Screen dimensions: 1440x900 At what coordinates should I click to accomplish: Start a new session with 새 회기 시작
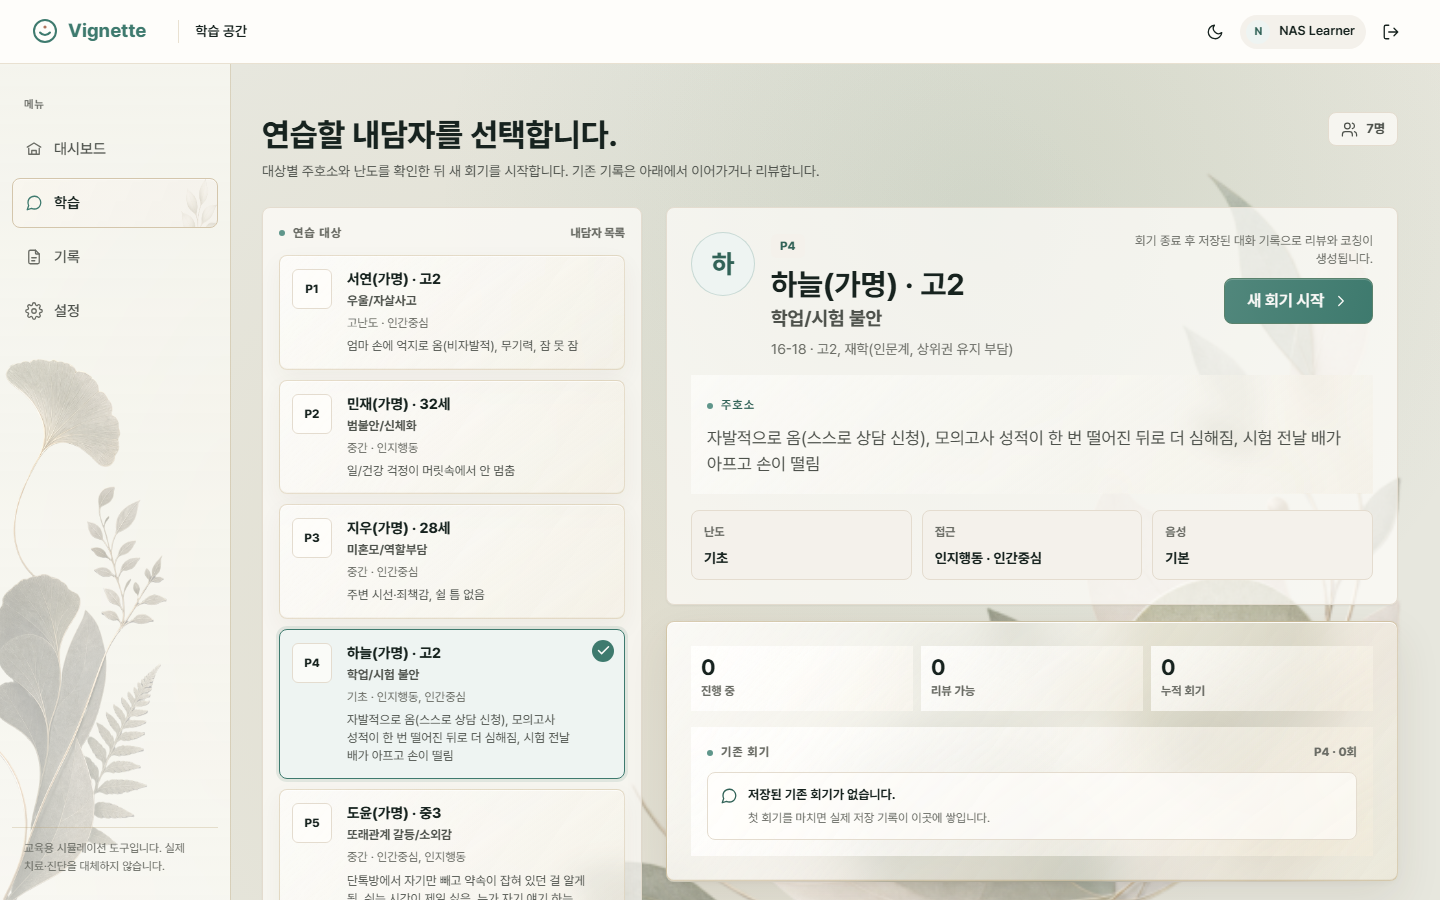pos(1298,301)
